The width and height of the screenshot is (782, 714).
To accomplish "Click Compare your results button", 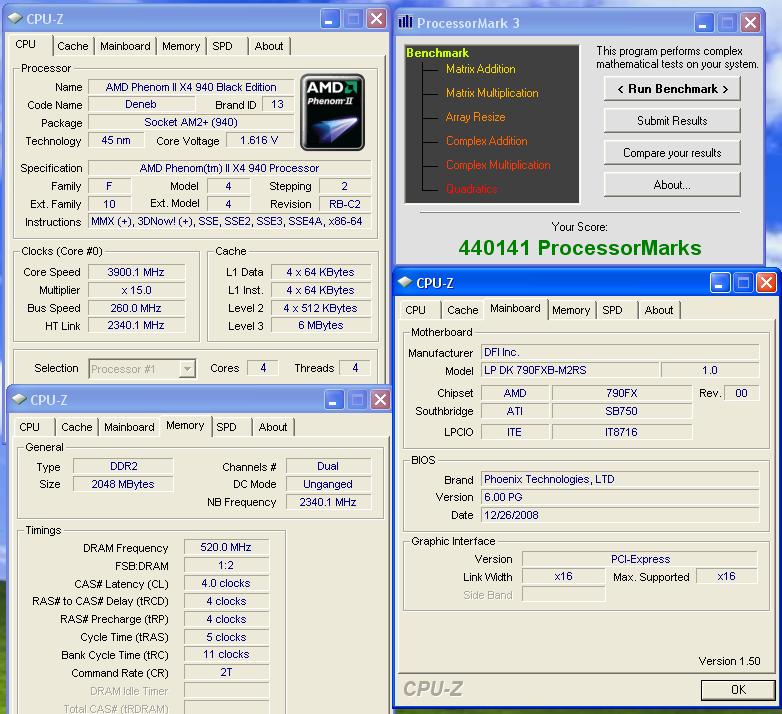I will 672,153.
